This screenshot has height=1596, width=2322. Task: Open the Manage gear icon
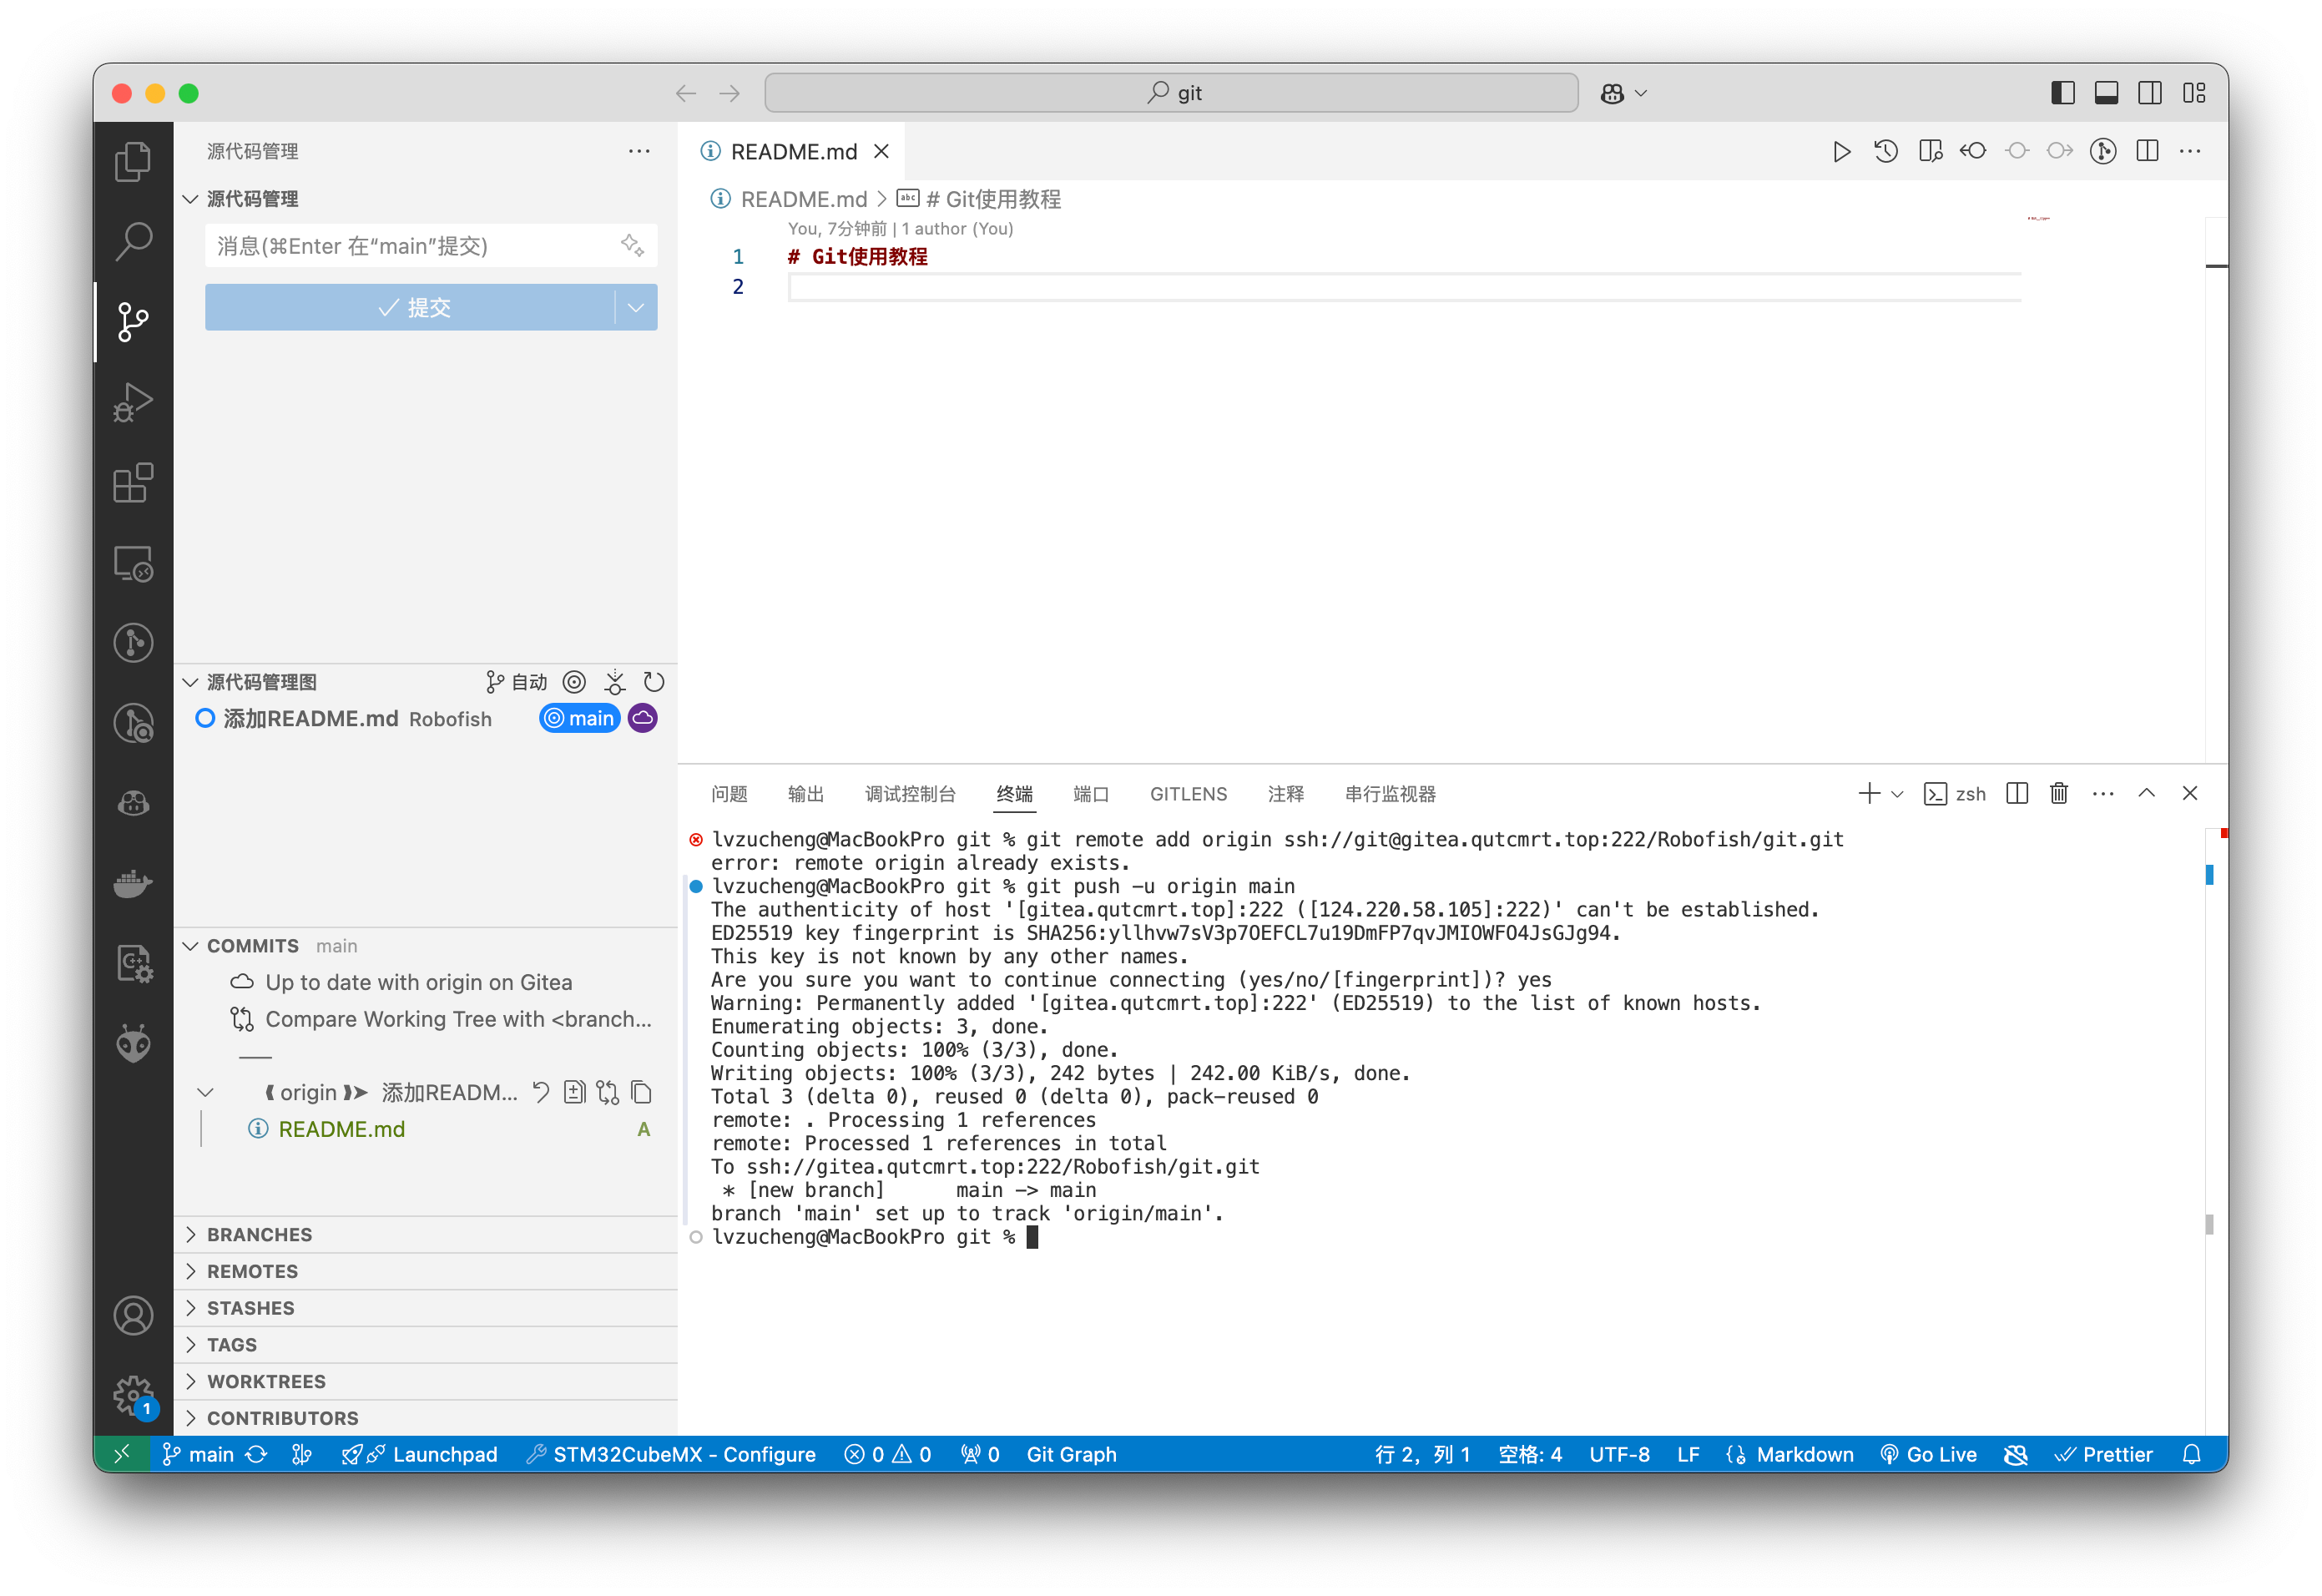tap(133, 1396)
